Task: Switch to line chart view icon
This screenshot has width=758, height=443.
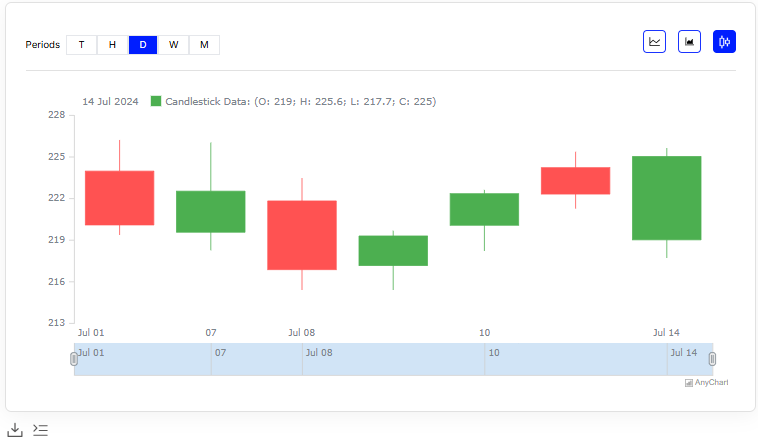Action: coord(655,42)
